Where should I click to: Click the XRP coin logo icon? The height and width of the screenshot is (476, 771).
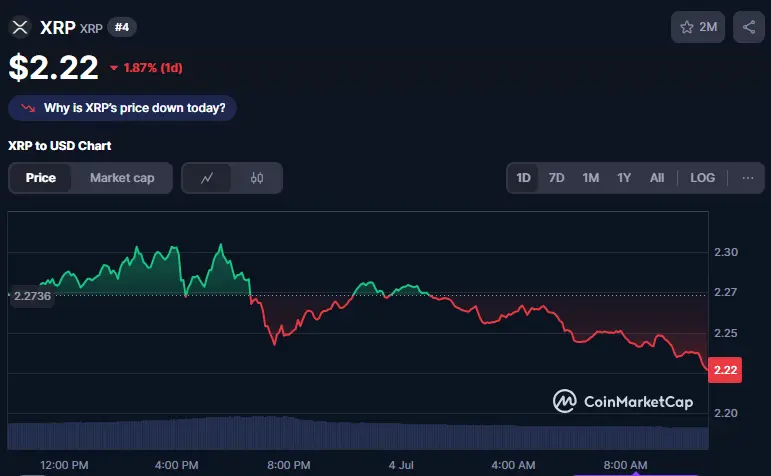(x=20, y=27)
